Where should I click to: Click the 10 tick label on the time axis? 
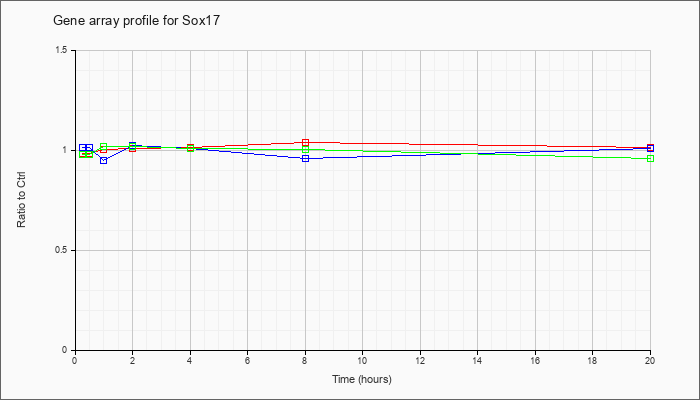pos(362,360)
